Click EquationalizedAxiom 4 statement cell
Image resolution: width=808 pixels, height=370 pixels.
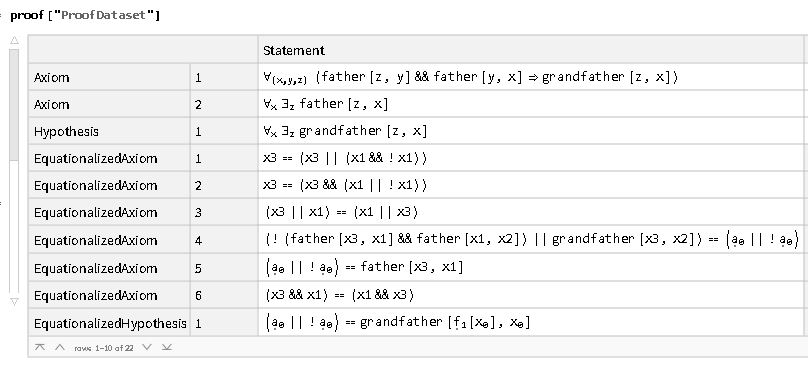530,240
